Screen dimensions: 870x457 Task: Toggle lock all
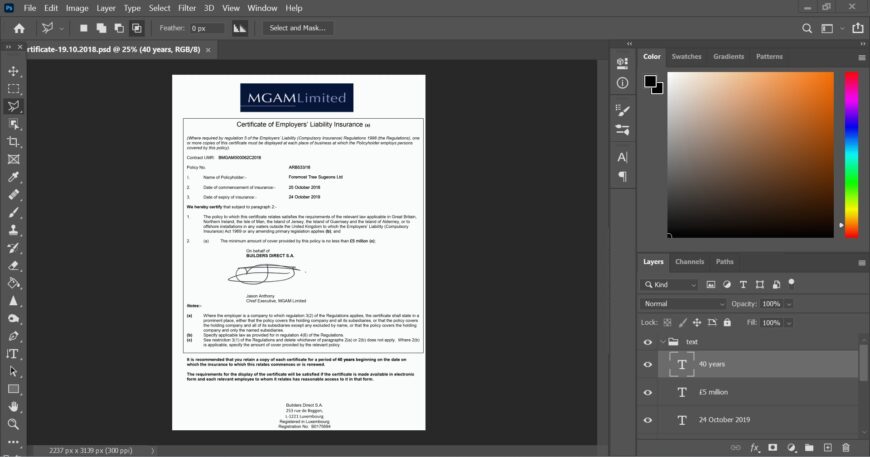(727, 322)
